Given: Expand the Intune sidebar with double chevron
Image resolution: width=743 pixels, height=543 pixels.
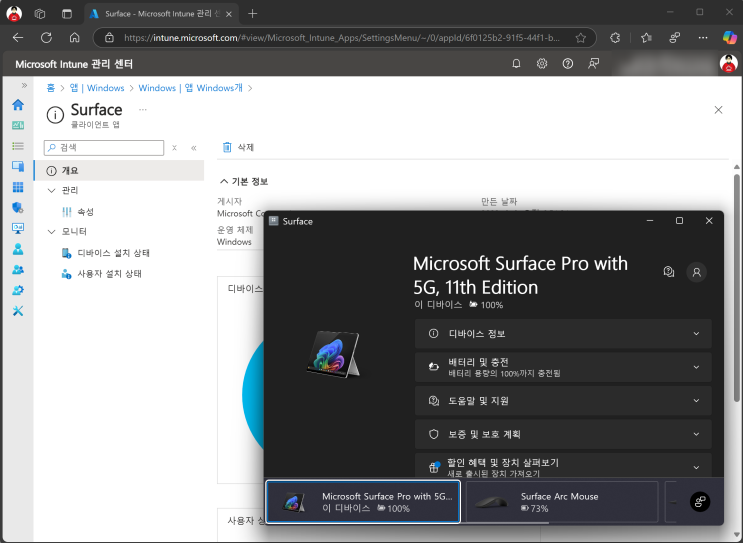Looking at the screenshot, I should [24, 85].
